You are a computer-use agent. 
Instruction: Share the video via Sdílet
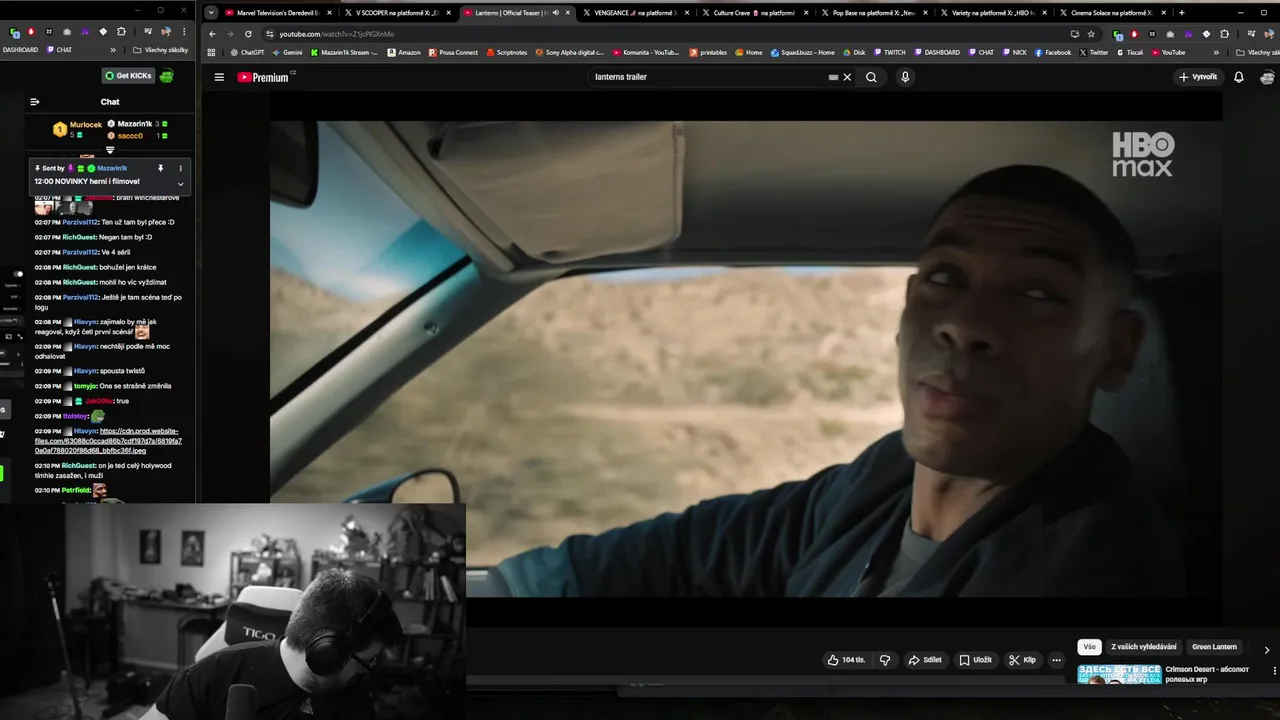(924, 660)
